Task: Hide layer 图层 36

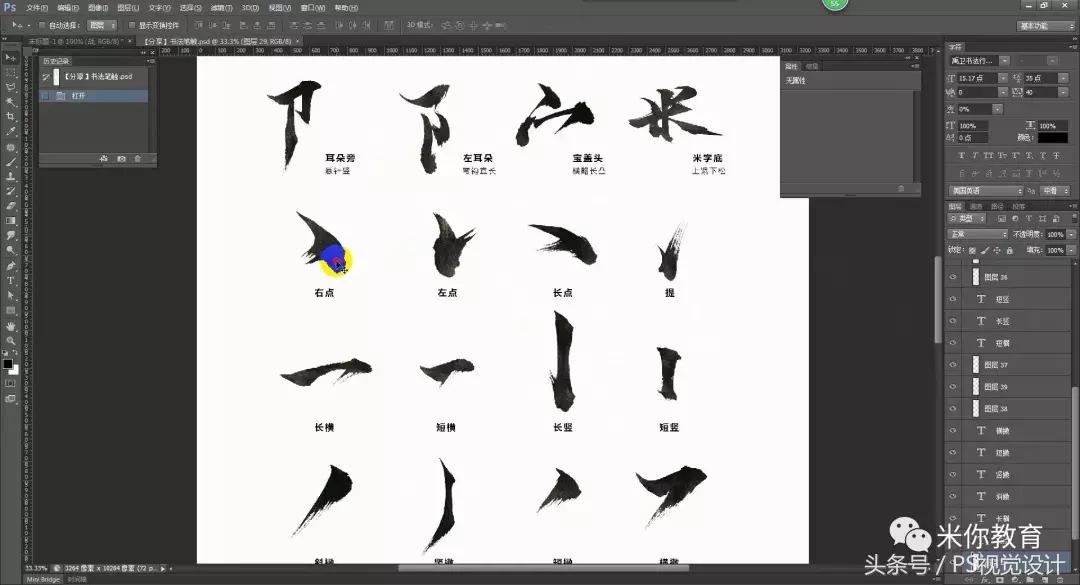Action: click(953, 277)
